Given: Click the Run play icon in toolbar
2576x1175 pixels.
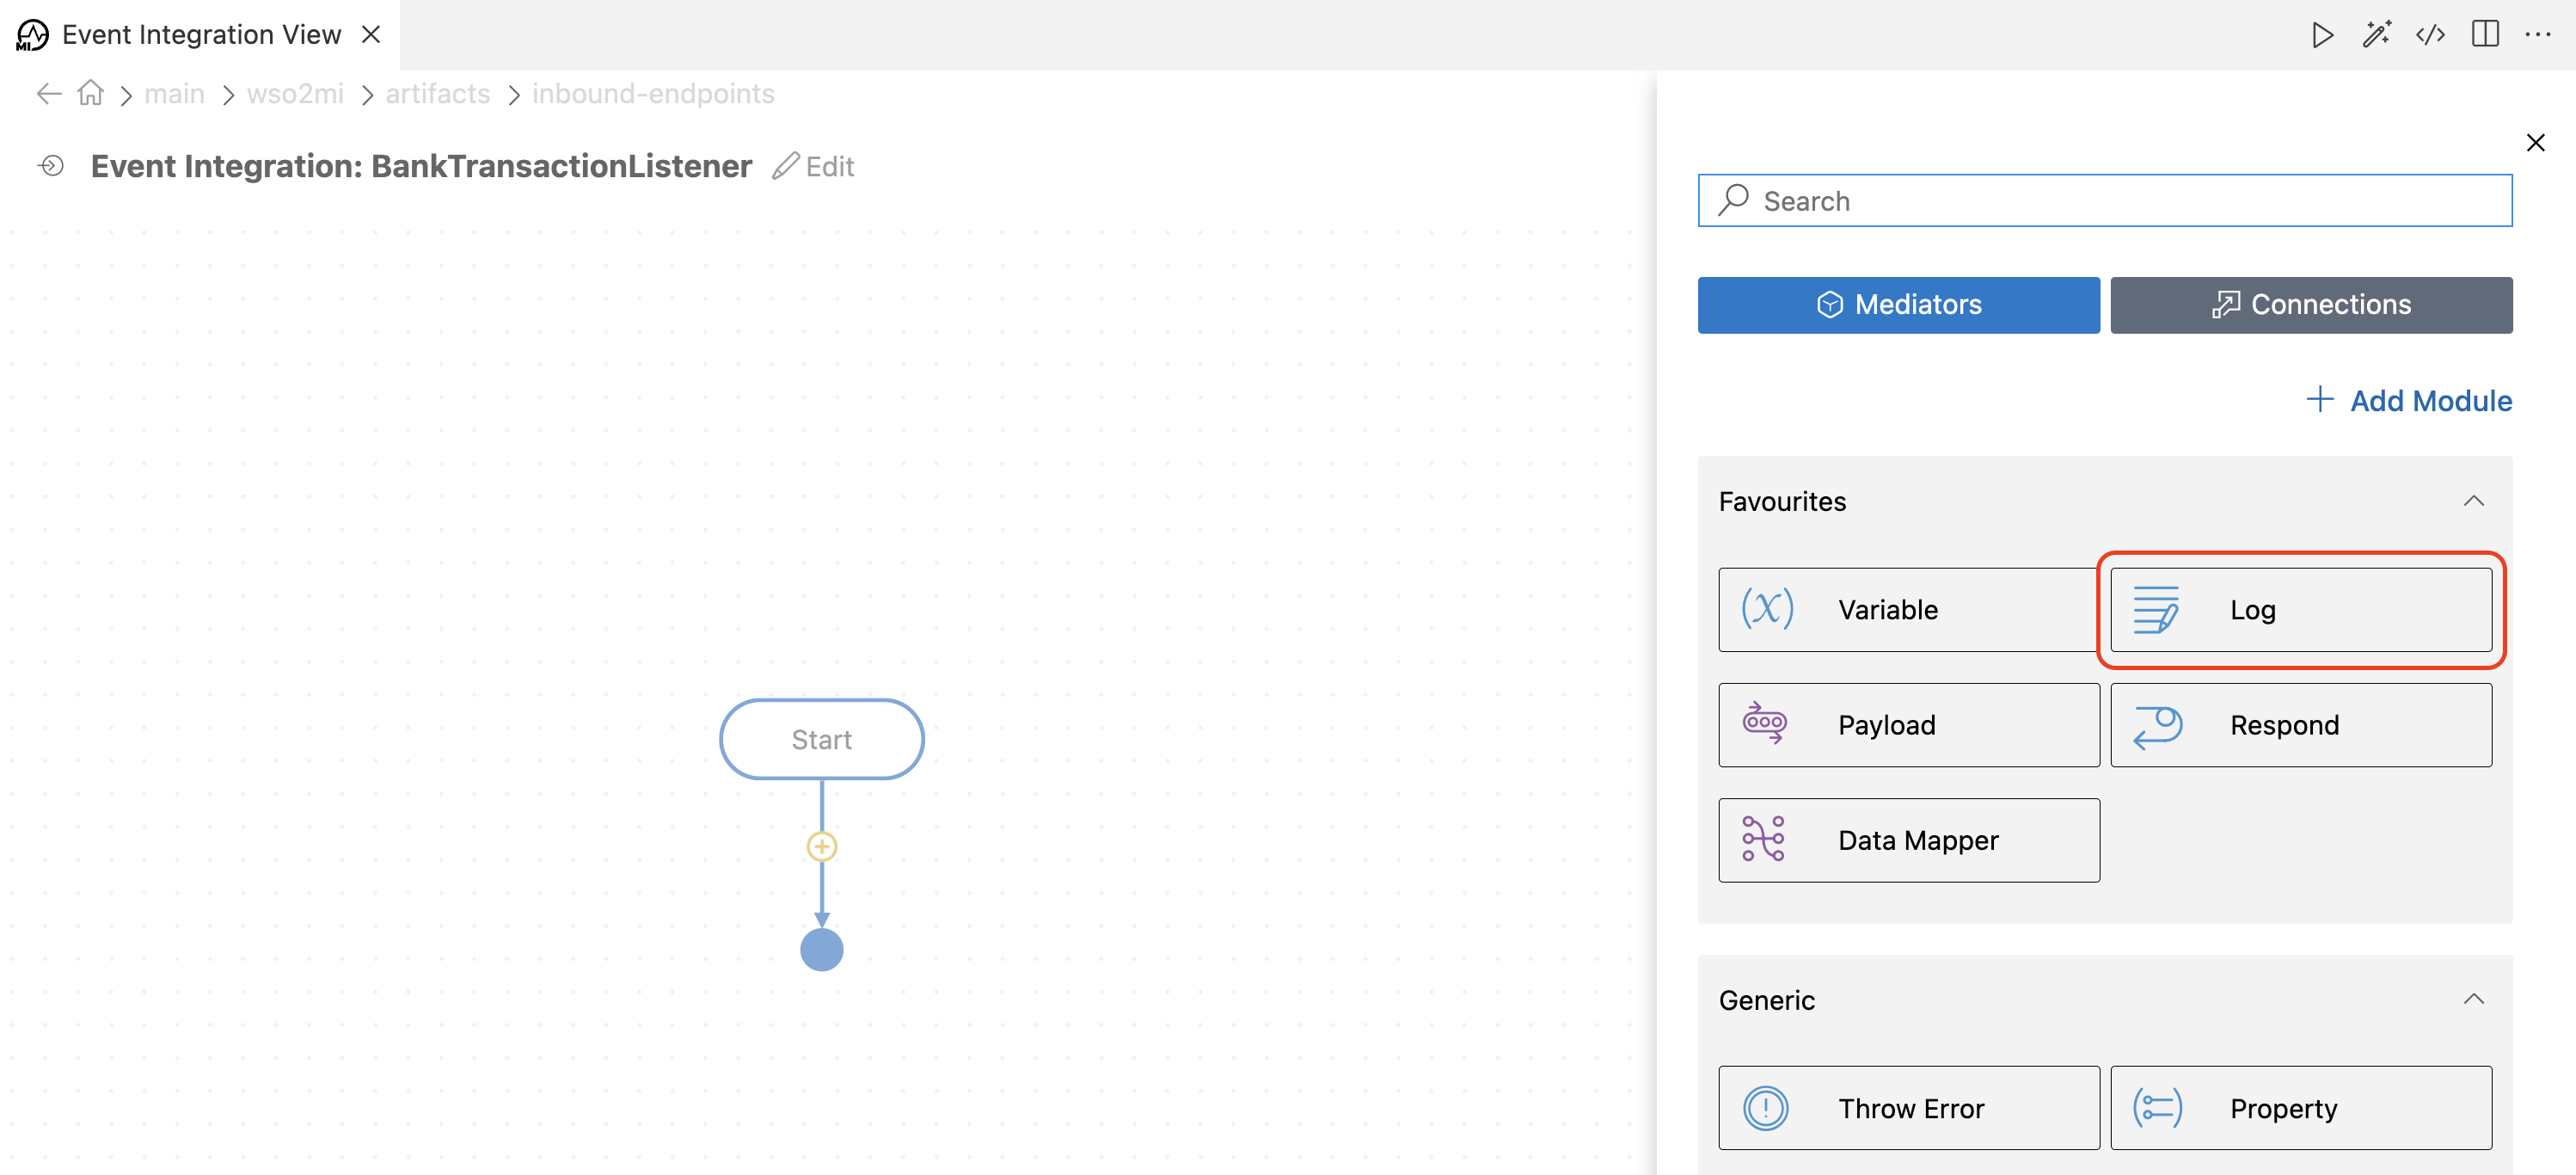Looking at the screenshot, I should [2322, 35].
